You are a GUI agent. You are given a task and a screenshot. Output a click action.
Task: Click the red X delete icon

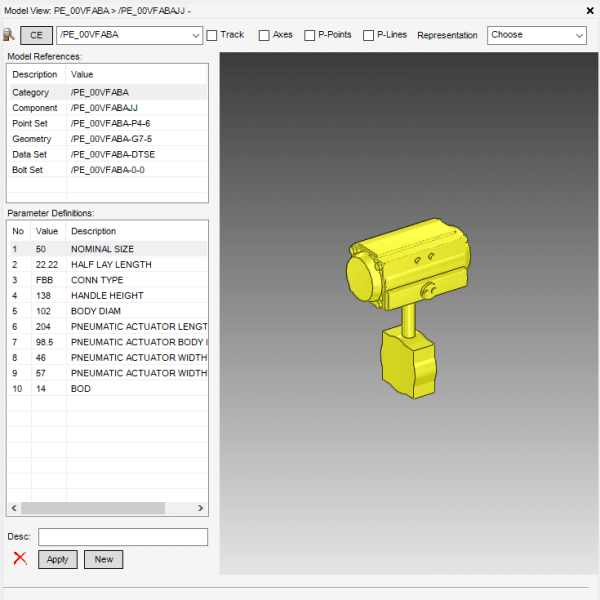coord(20,559)
